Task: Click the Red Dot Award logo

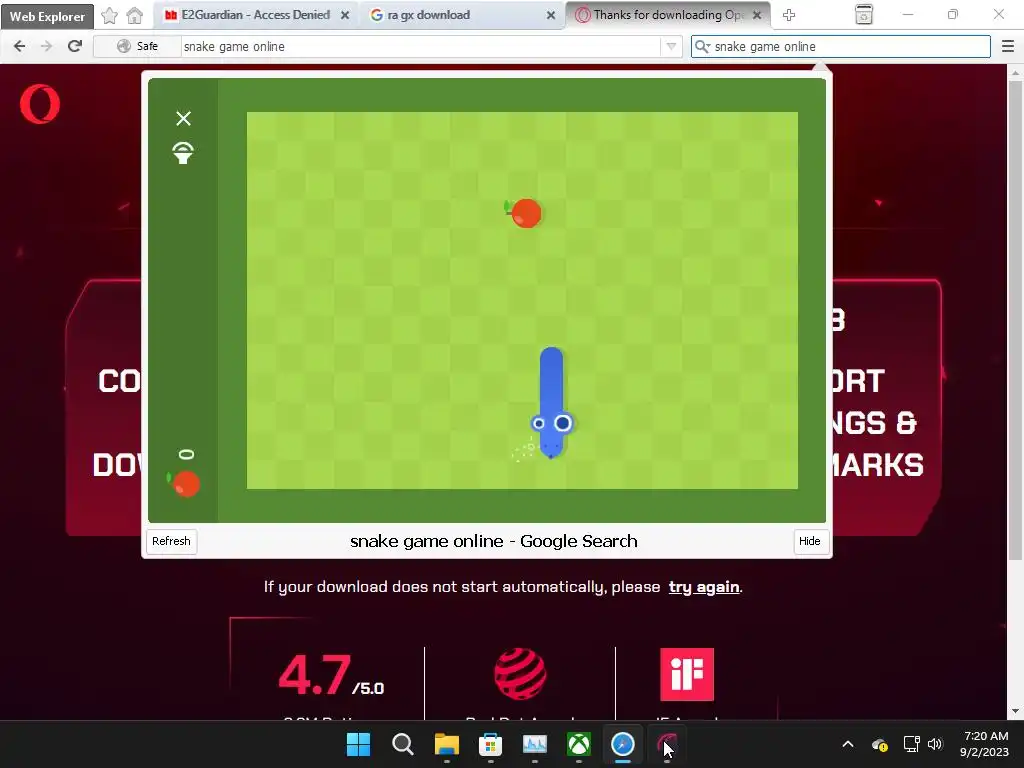Action: pos(520,674)
